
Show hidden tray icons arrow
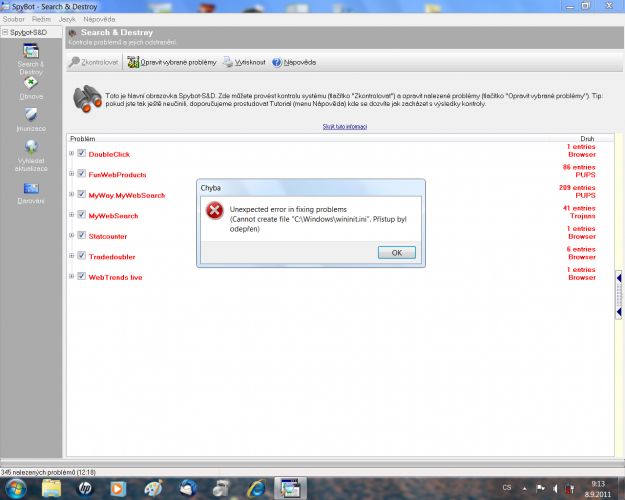click(525, 488)
